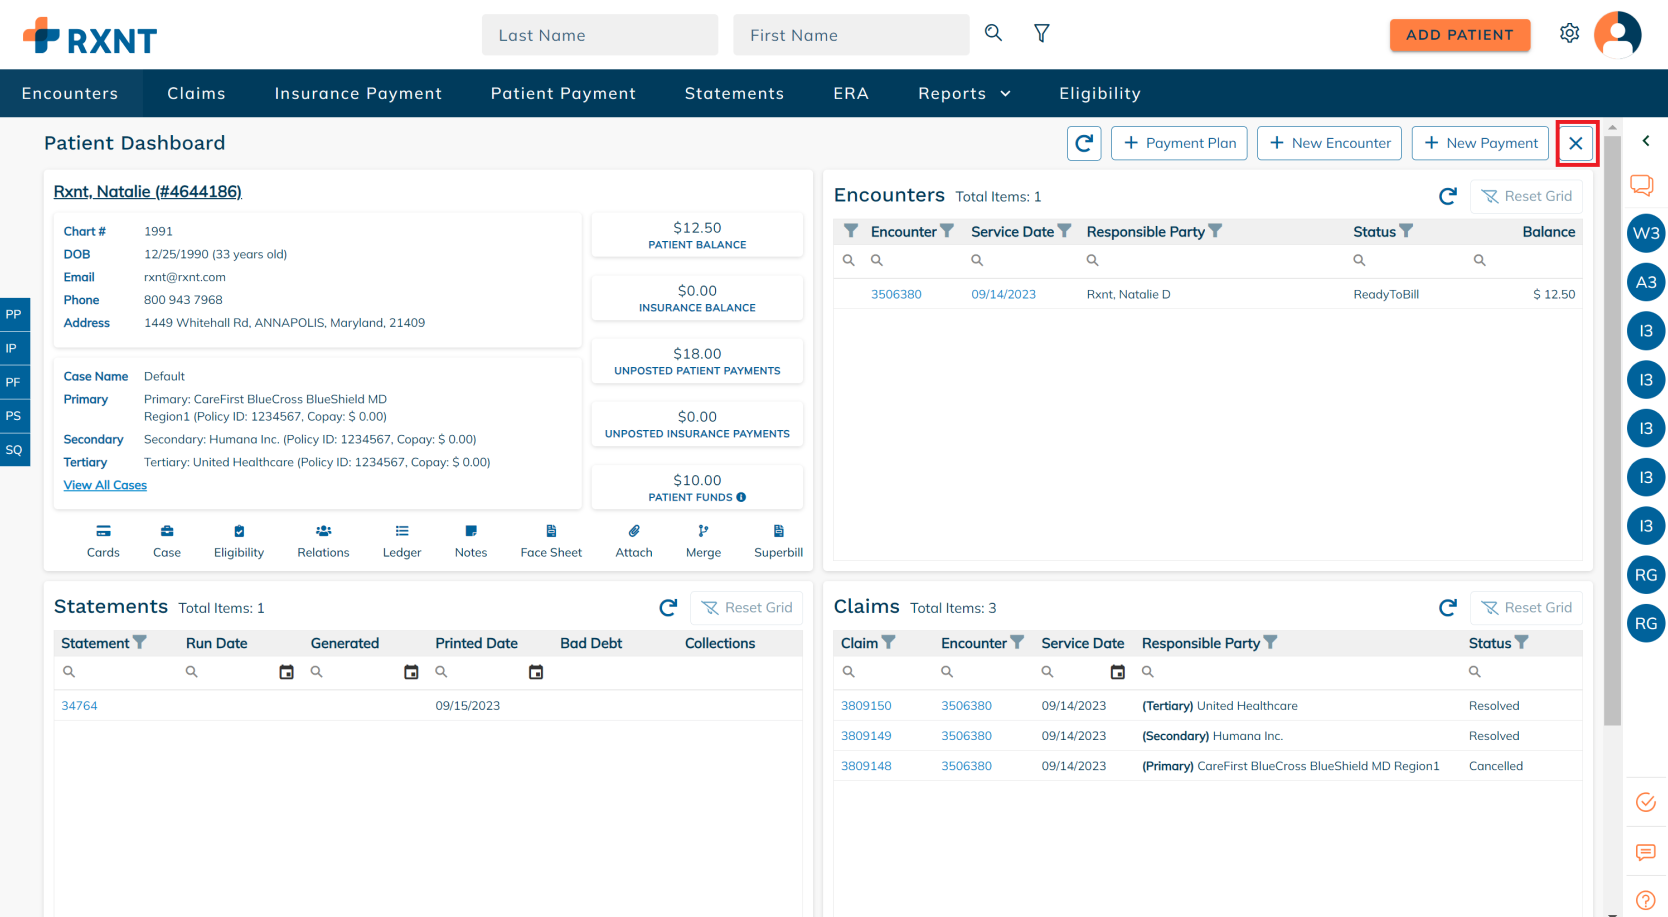The image size is (1668, 917).
Task: Open the filter funnel in the top bar
Action: click(1041, 33)
